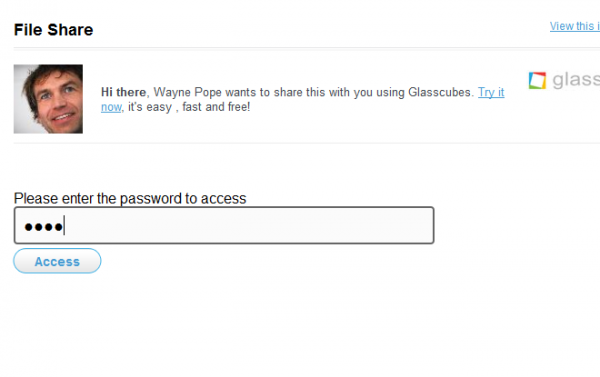Focus the password input field

pyautogui.click(x=224, y=225)
